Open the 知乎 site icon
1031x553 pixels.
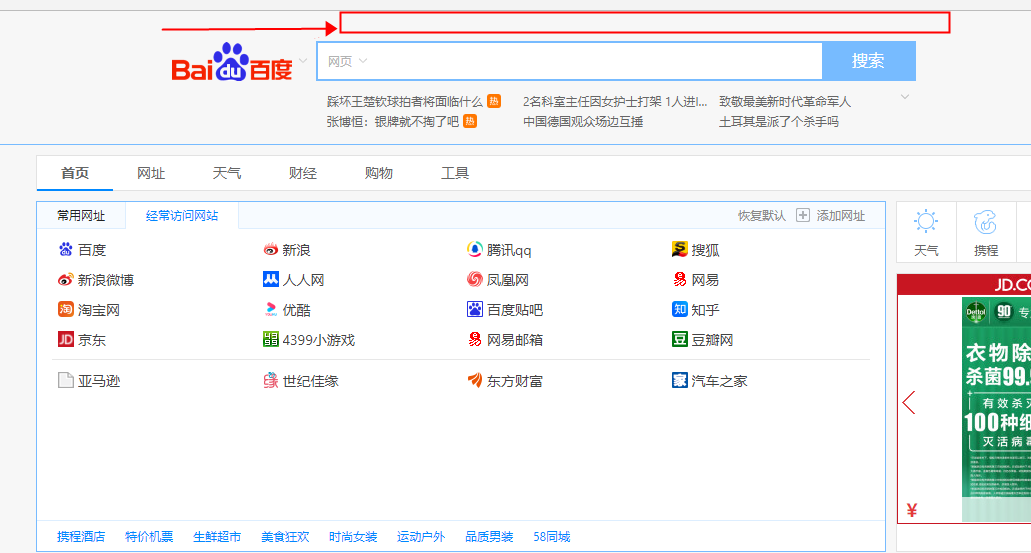pyautogui.click(x=680, y=310)
